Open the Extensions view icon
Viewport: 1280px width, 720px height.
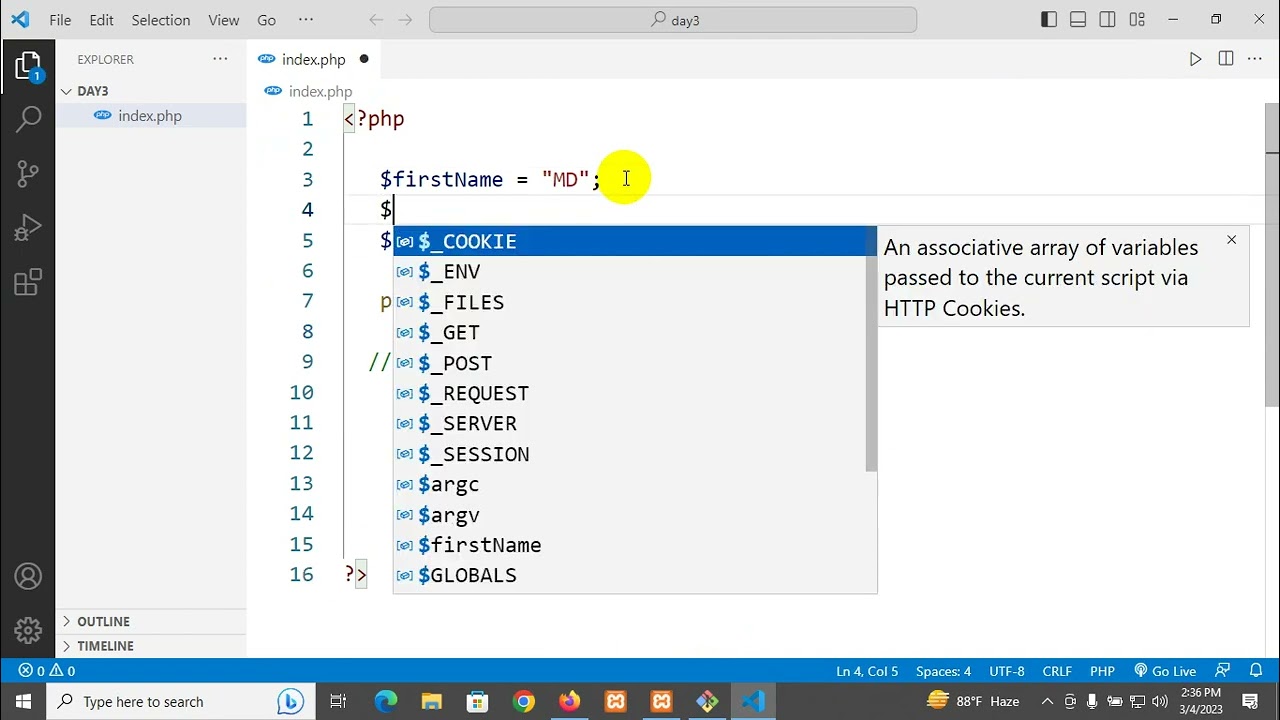click(28, 283)
